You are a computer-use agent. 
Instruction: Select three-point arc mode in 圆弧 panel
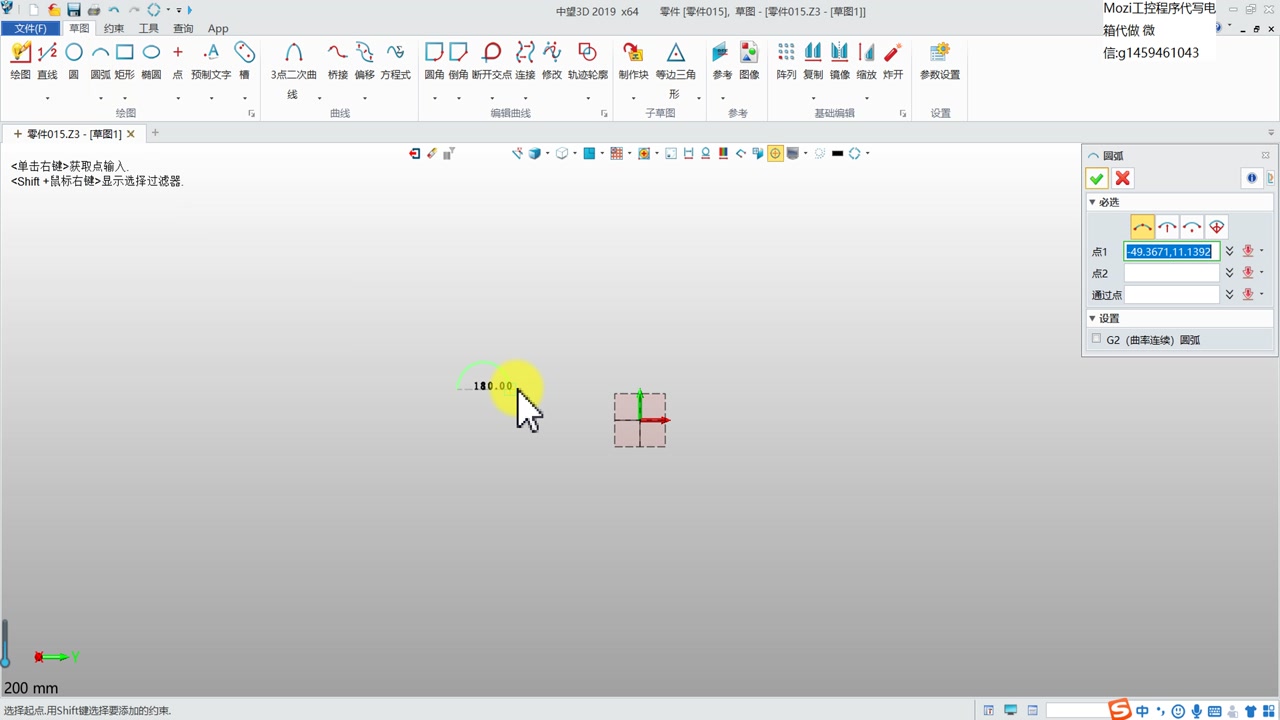(x=1142, y=227)
